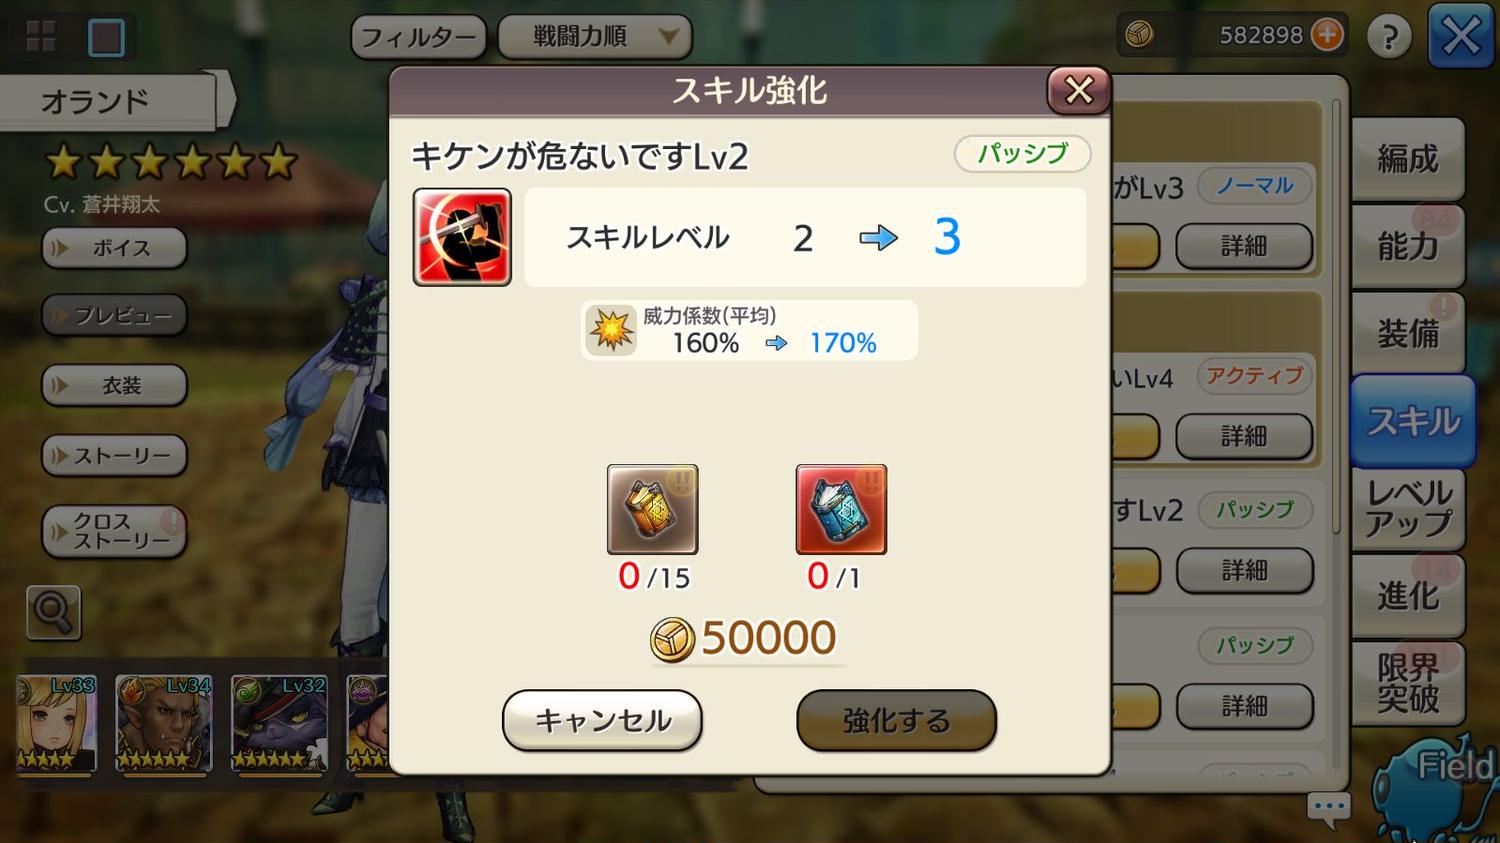Open the フィルター filter options
This screenshot has width=1500, height=843.
[418, 38]
